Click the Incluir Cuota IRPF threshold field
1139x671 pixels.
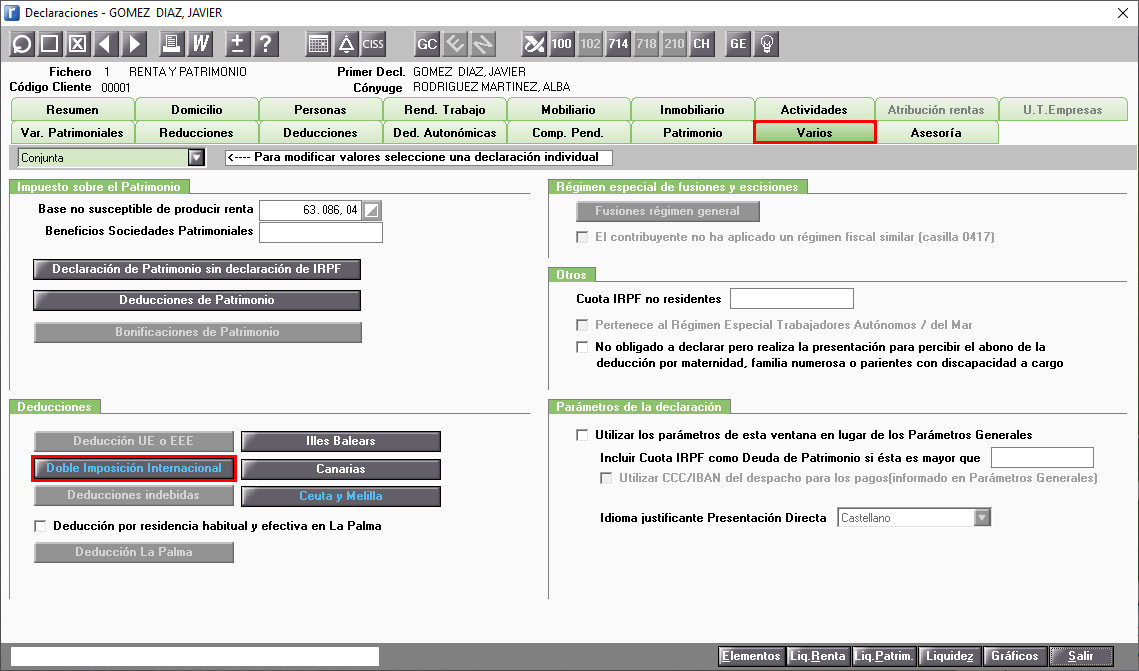point(1042,458)
